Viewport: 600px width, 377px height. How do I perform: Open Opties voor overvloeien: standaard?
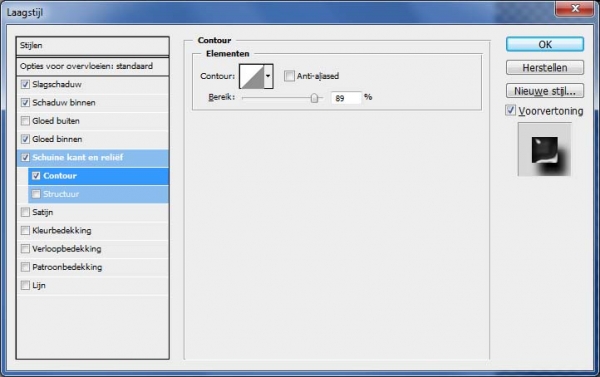[93, 66]
